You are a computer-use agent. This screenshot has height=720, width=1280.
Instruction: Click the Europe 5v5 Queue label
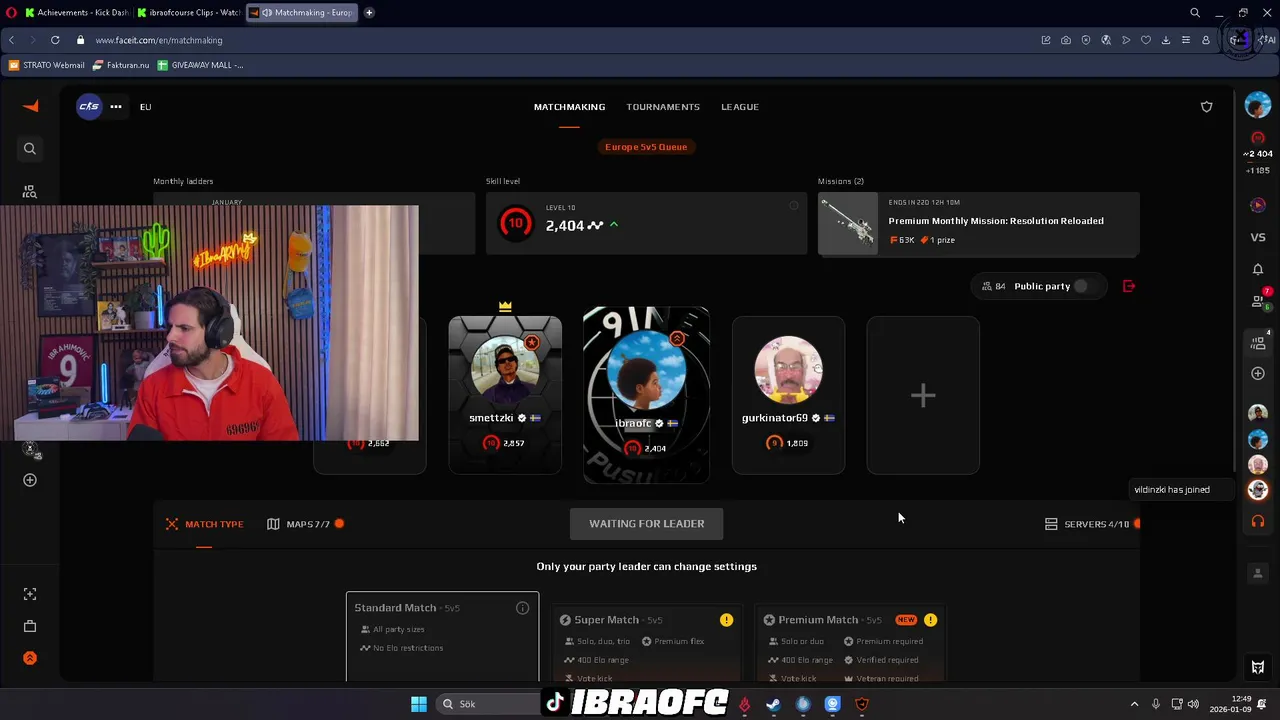[646, 147]
